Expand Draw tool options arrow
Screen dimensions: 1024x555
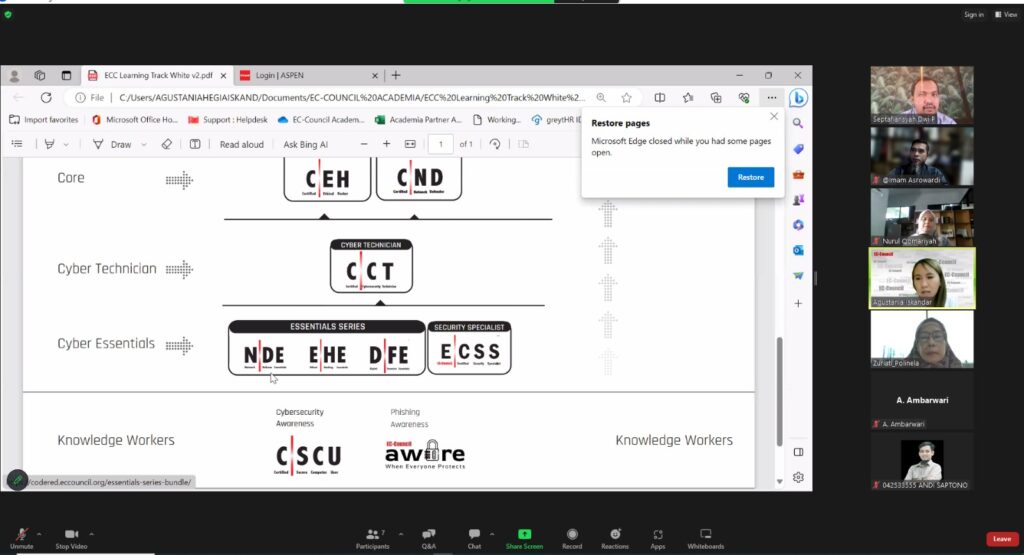click(144, 144)
